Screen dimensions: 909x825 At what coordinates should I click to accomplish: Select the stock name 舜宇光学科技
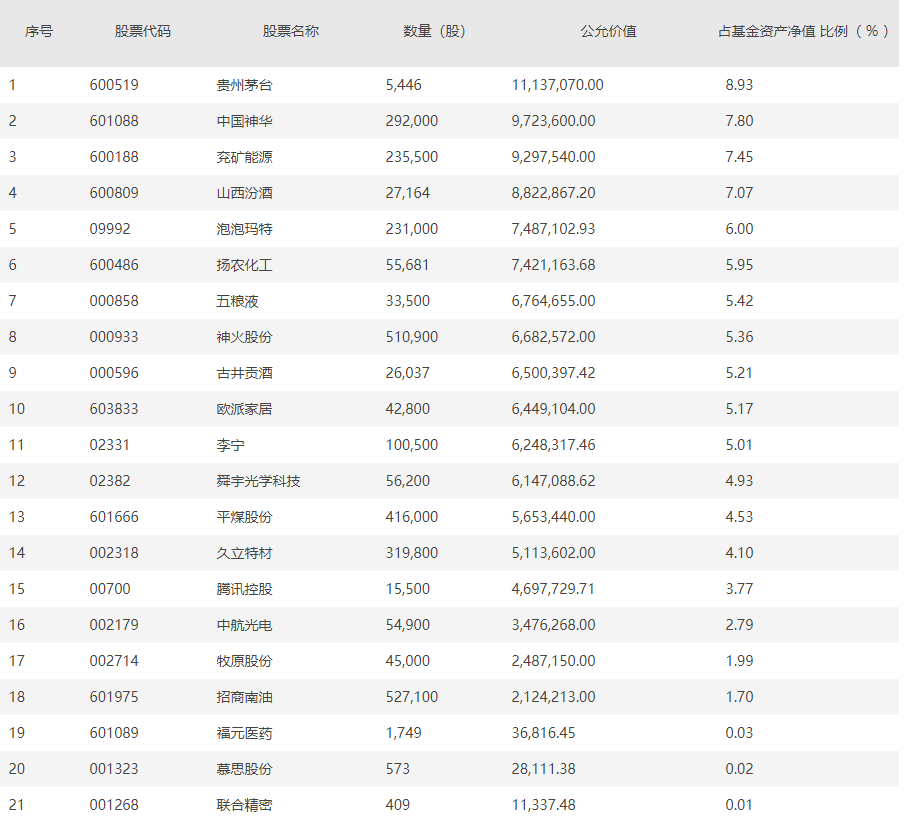click(x=258, y=481)
